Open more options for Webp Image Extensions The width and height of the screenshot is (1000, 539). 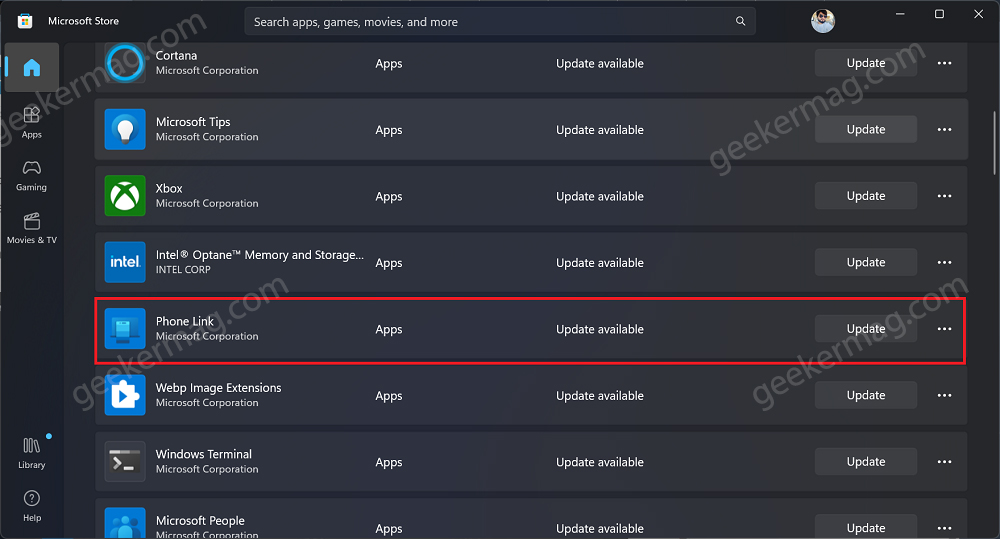tap(945, 395)
